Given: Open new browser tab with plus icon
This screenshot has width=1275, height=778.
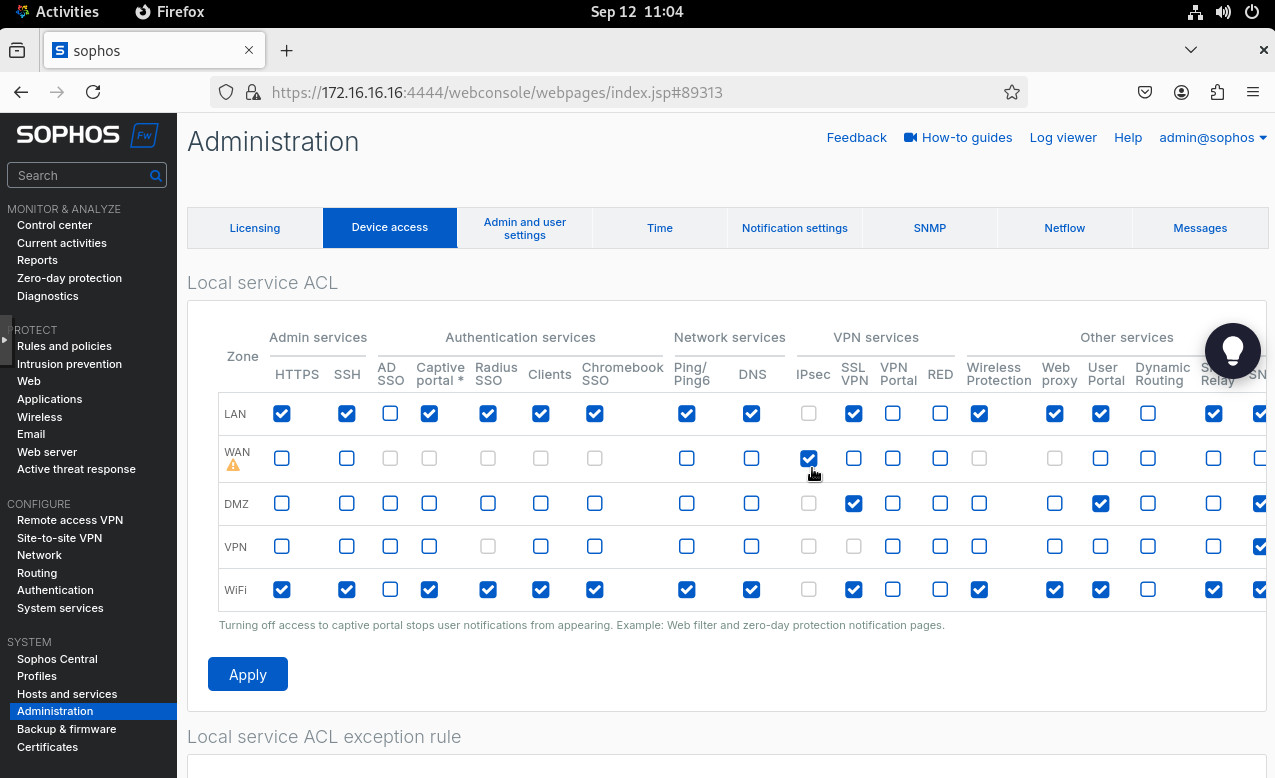Looking at the screenshot, I should coord(287,50).
